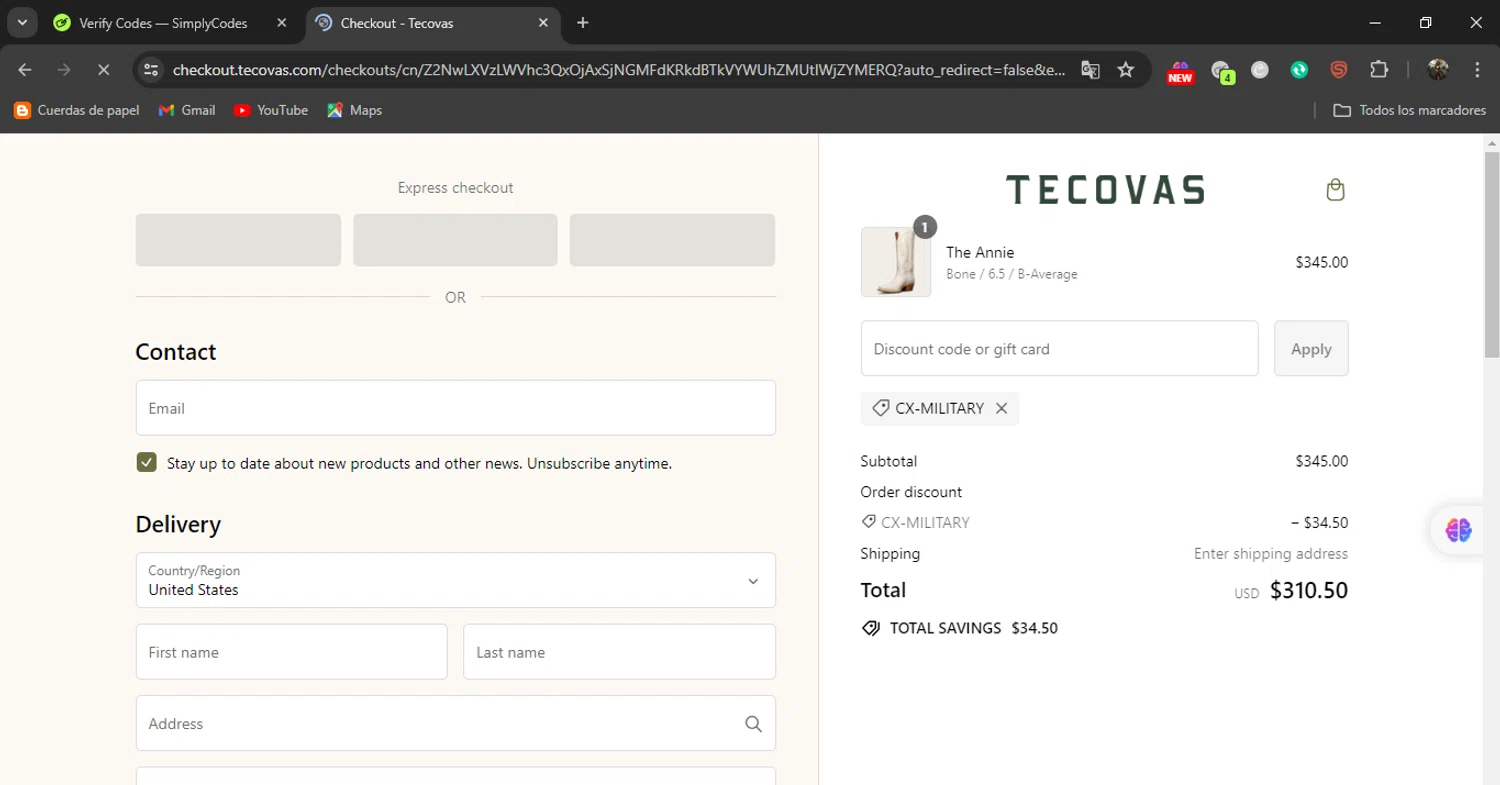Click the Last name field
The image size is (1500, 785).
619,652
